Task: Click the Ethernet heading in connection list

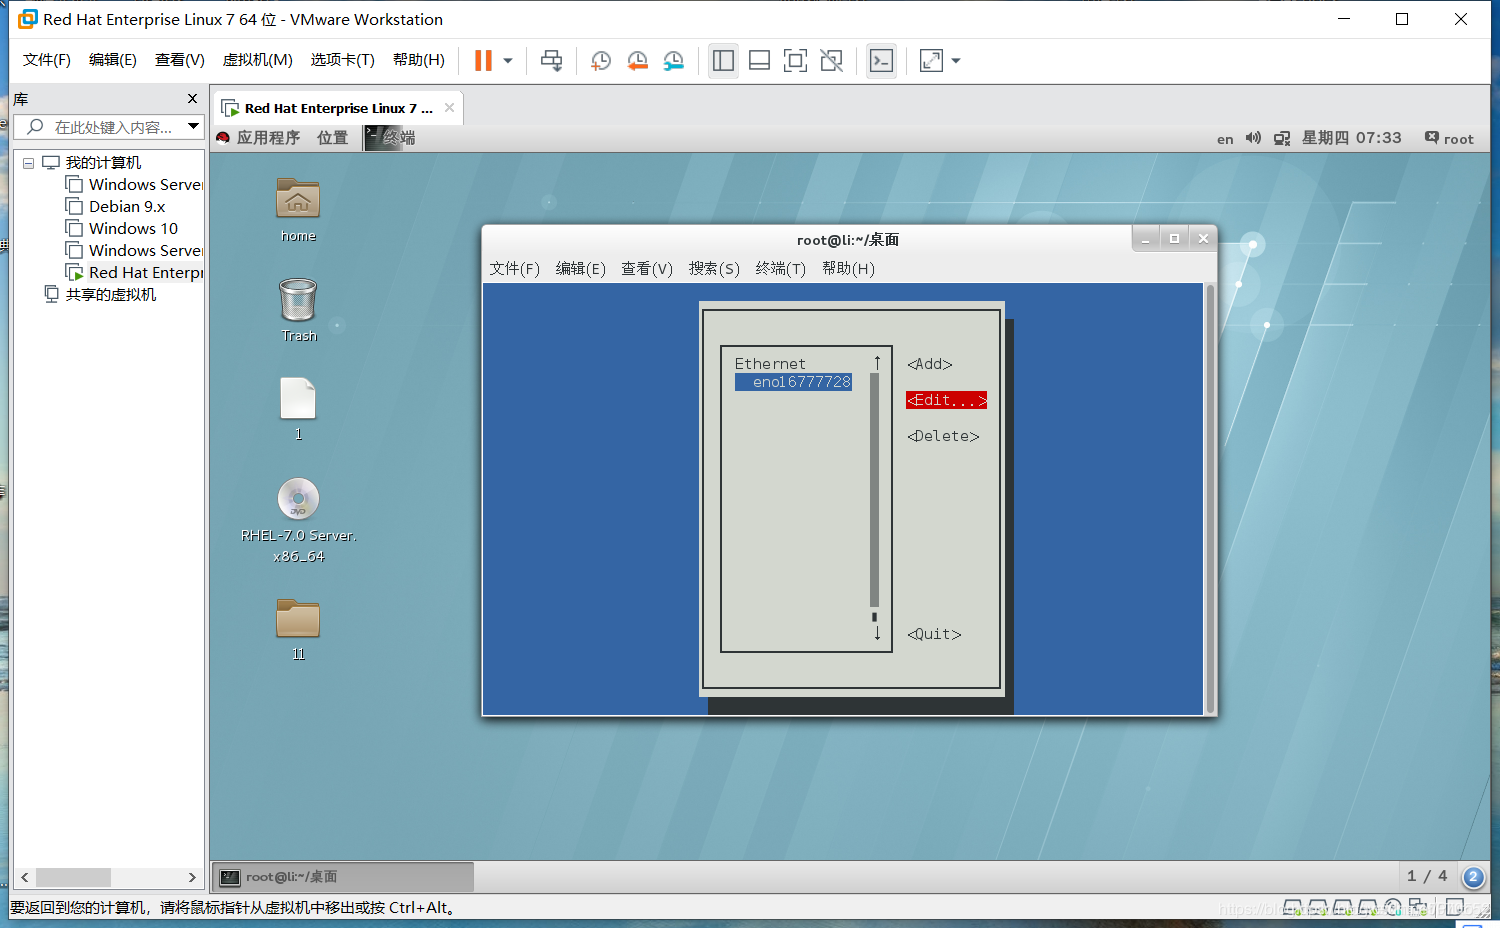Action: [x=770, y=364]
